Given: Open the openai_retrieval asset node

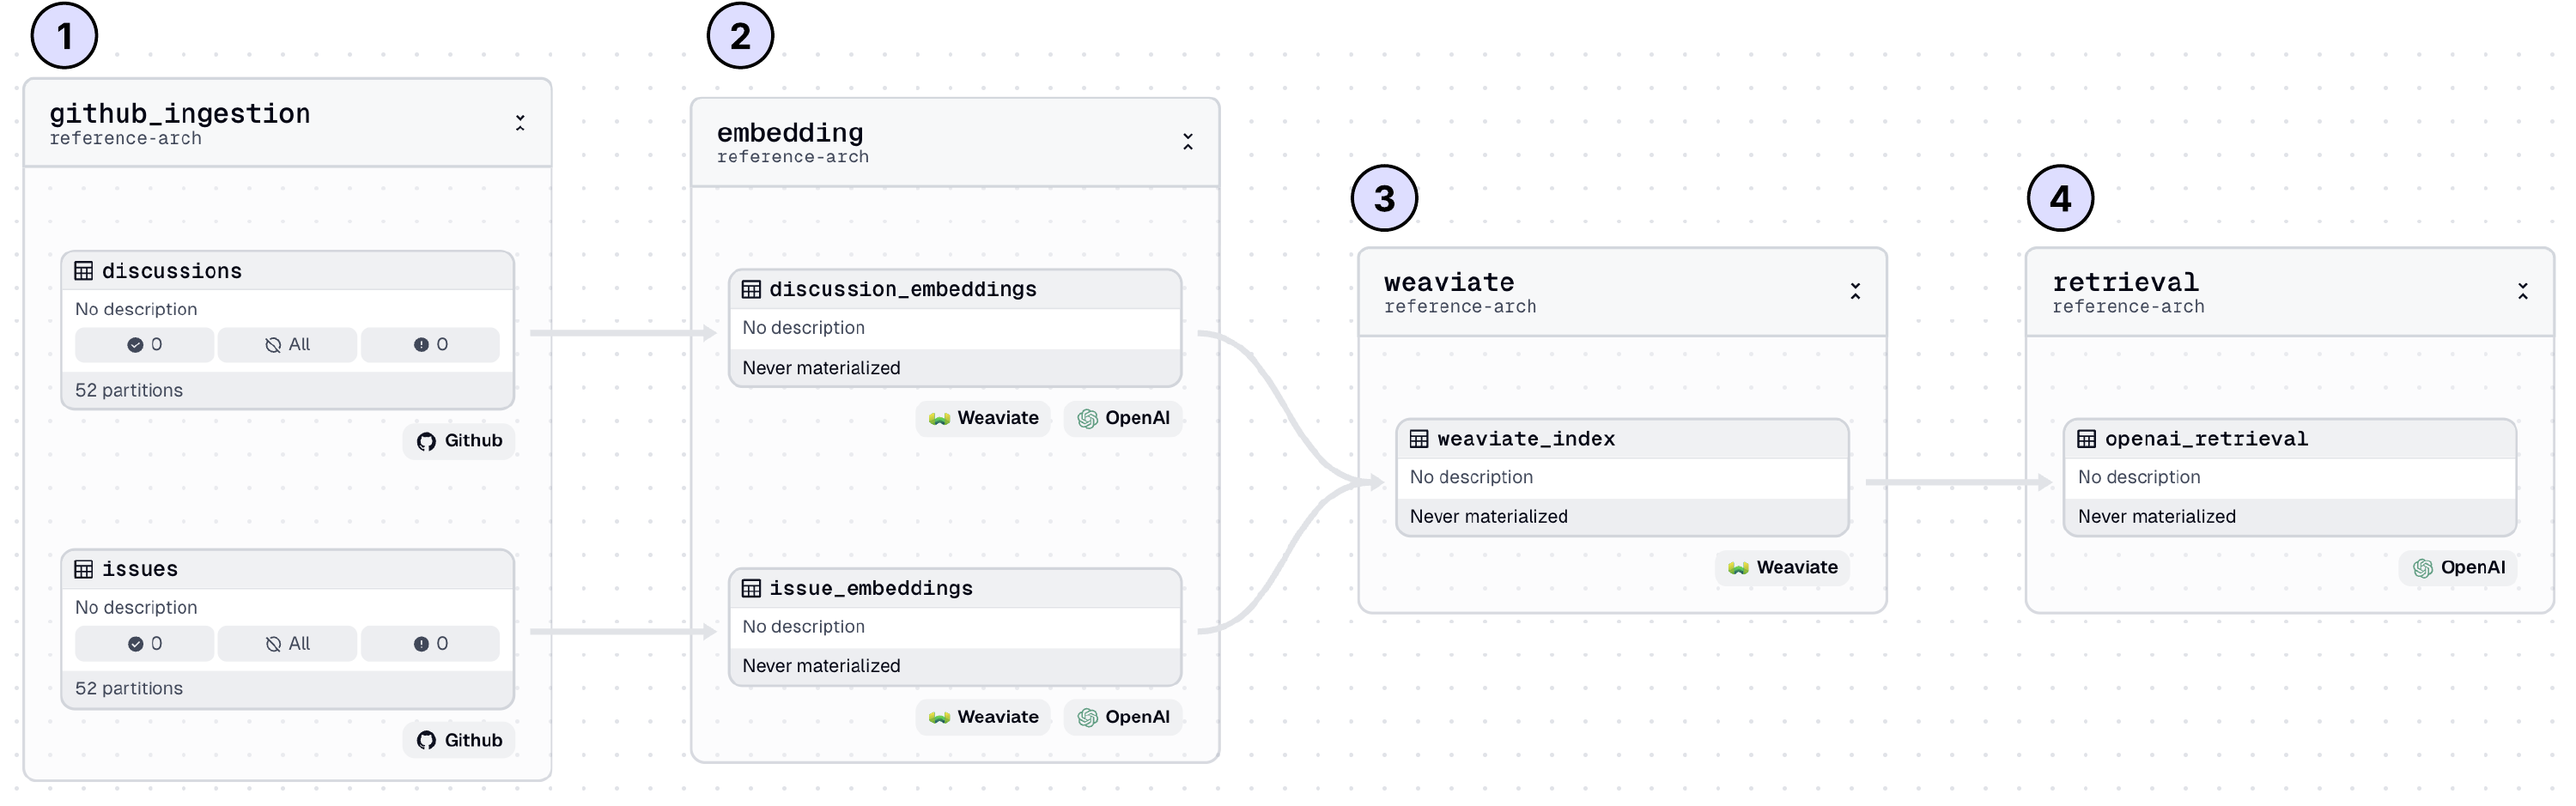Looking at the screenshot, I should click(2205, 439).
